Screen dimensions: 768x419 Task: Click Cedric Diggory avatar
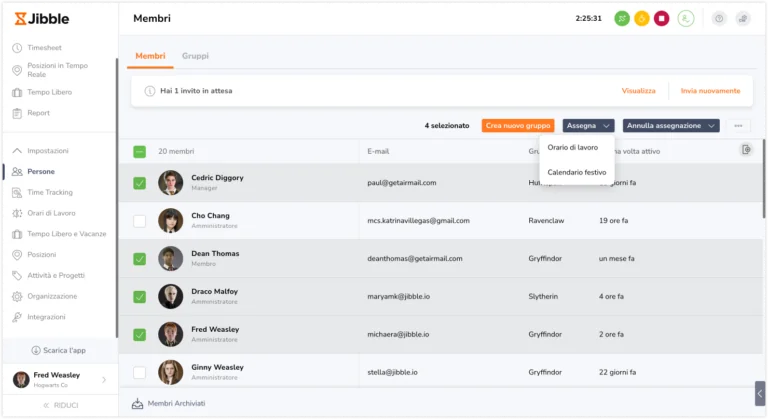pyautogui.click(x=170, y=182)
